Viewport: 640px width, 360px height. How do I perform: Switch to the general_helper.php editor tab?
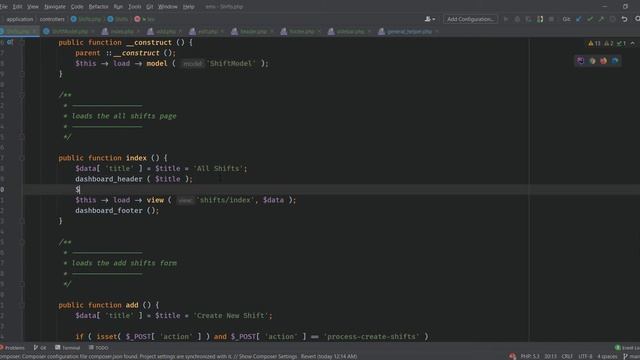point(409,31)
